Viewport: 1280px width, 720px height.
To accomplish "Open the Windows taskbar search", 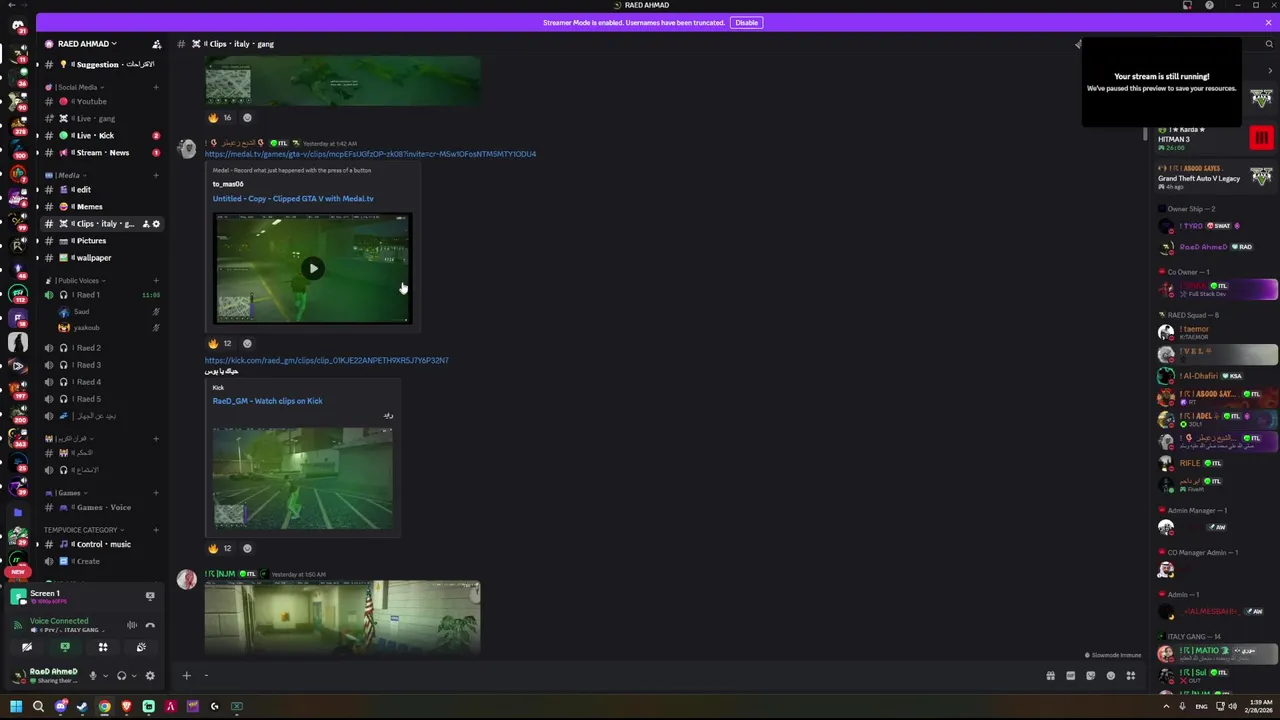I will pos(38,706).
